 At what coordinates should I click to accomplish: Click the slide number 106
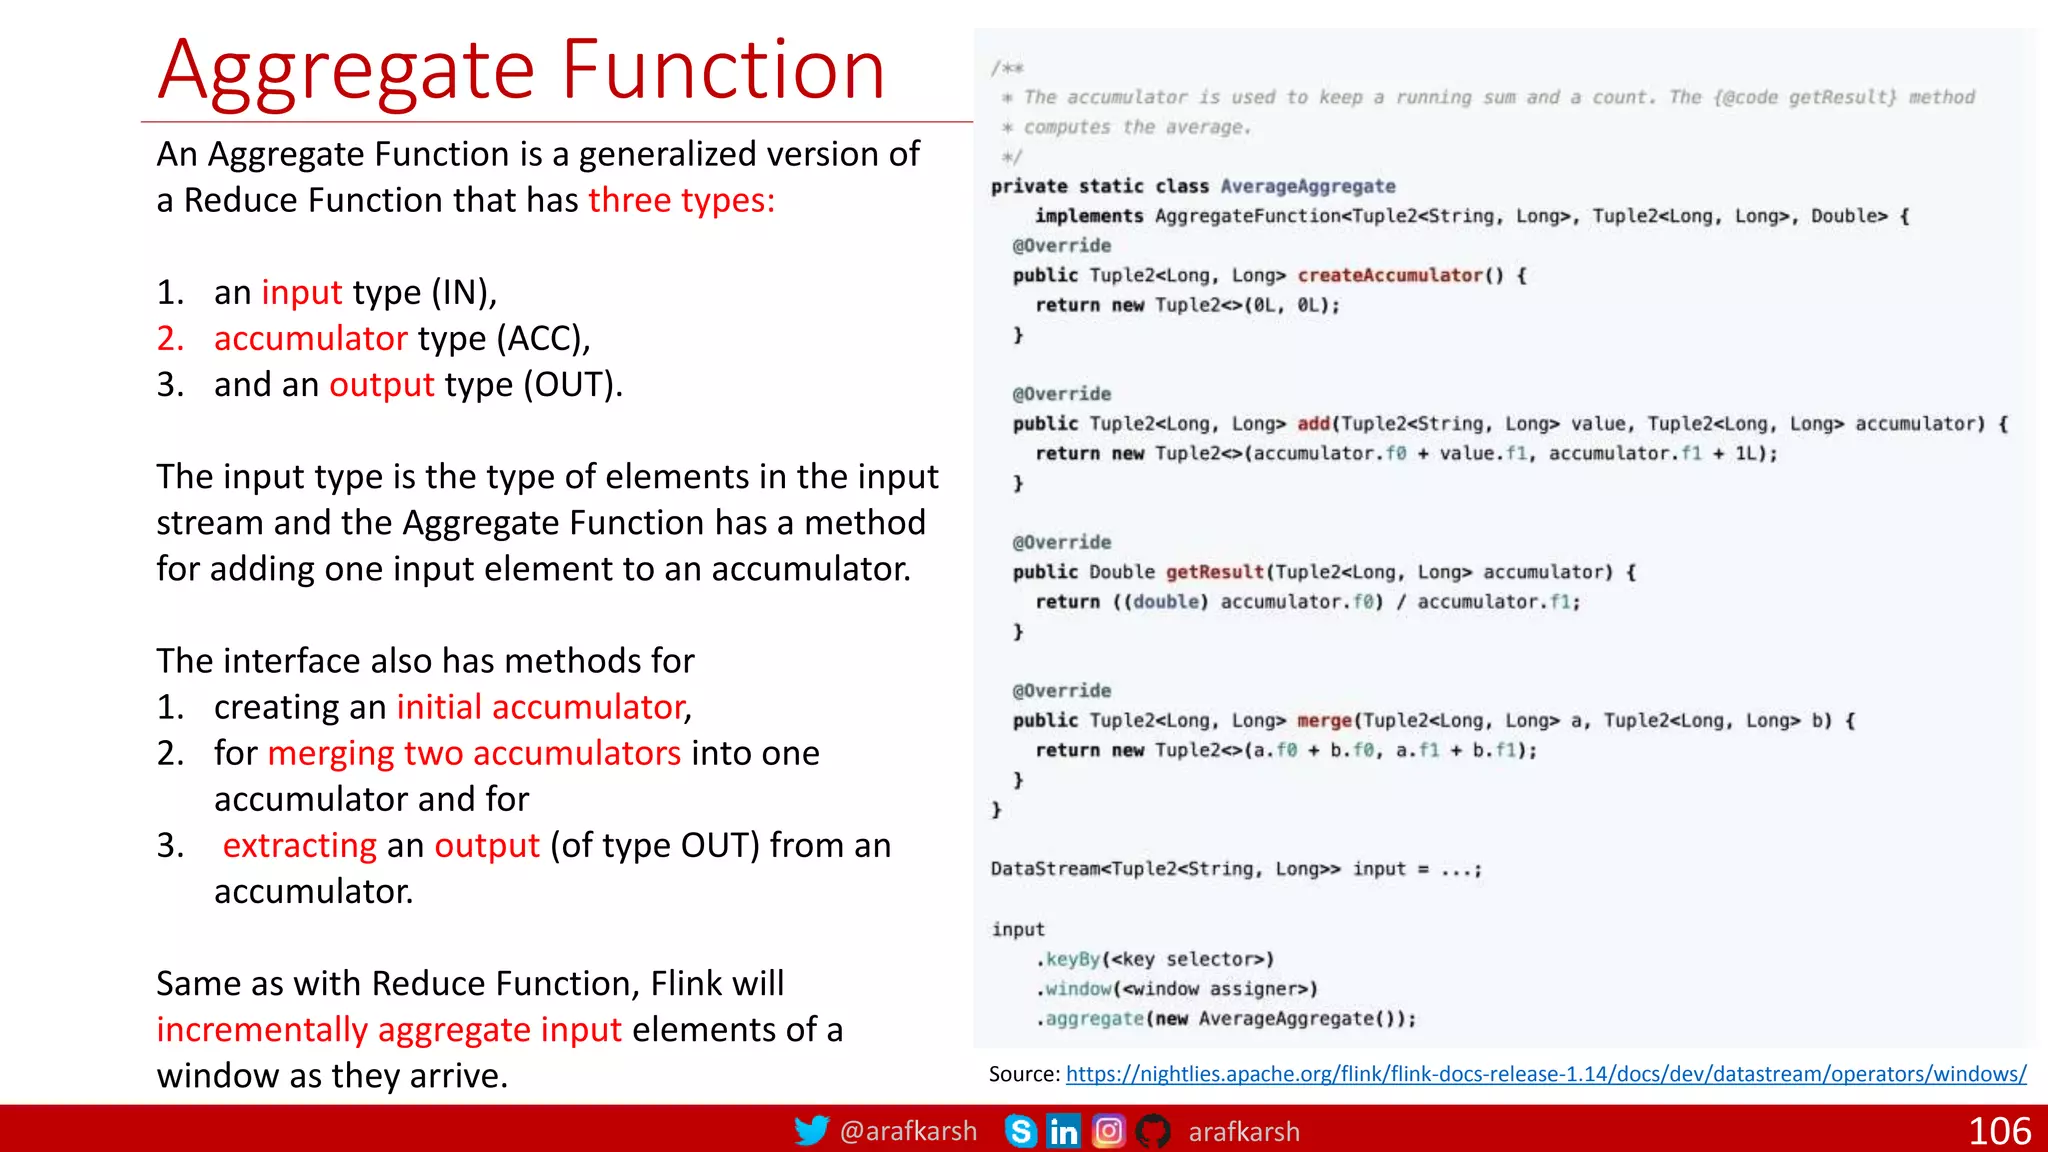[x=1999, y=1131]
